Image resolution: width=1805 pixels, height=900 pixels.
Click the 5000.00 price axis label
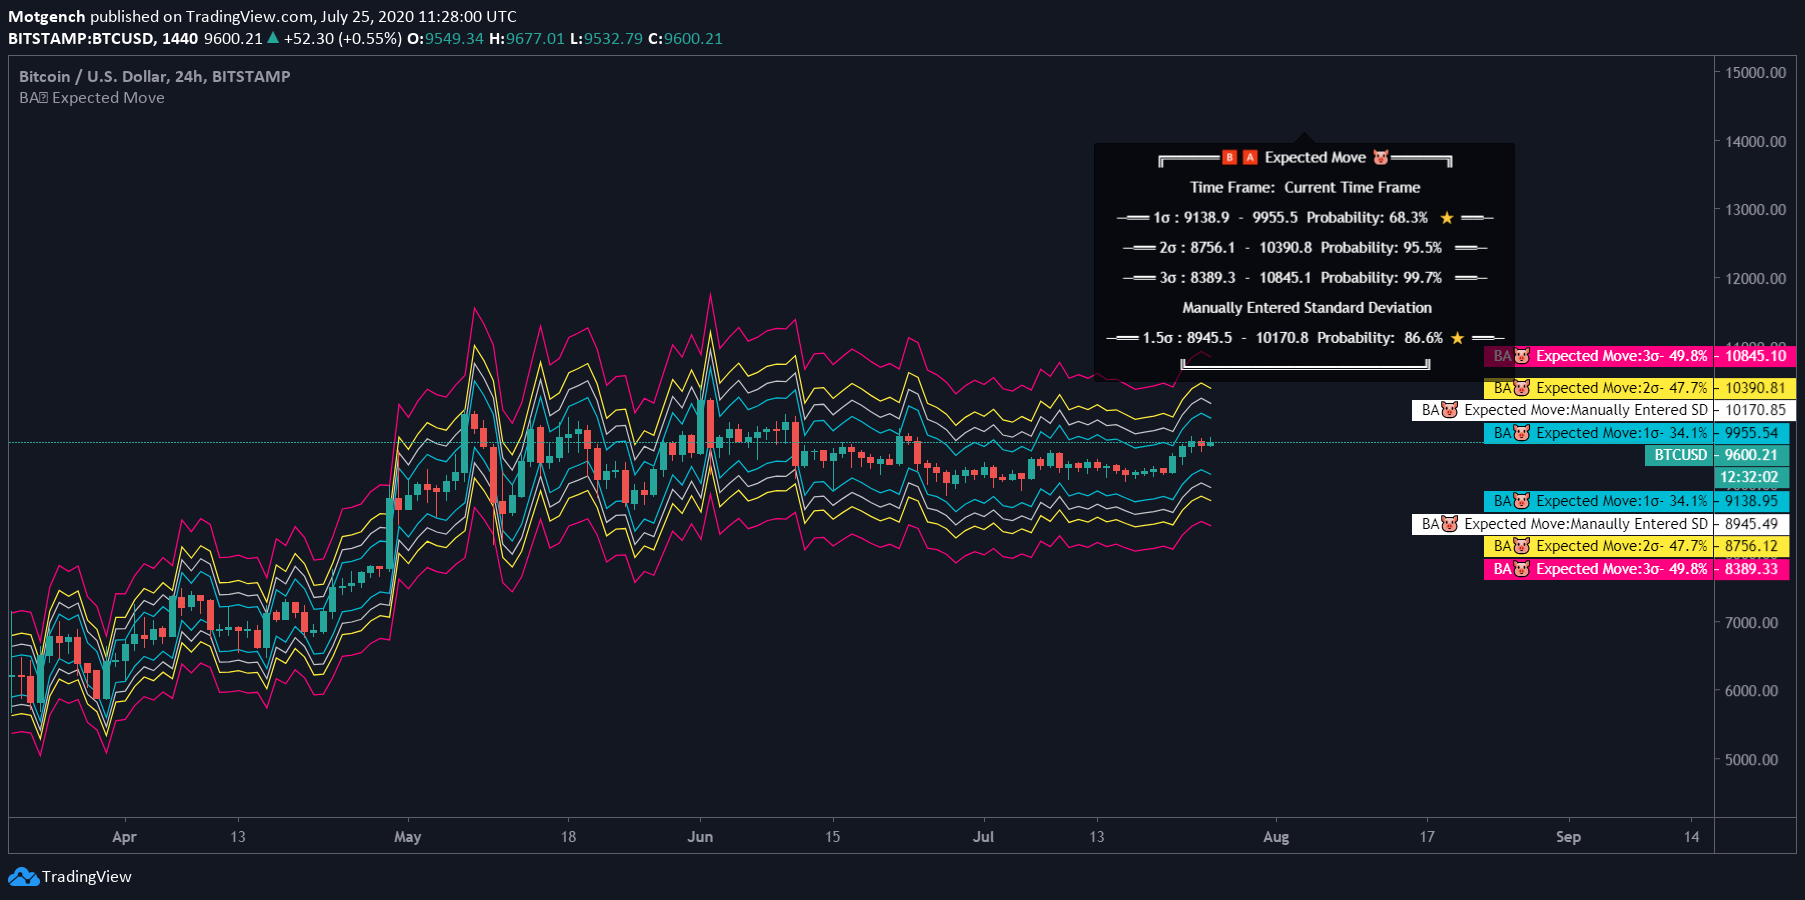click(1751, 760)
